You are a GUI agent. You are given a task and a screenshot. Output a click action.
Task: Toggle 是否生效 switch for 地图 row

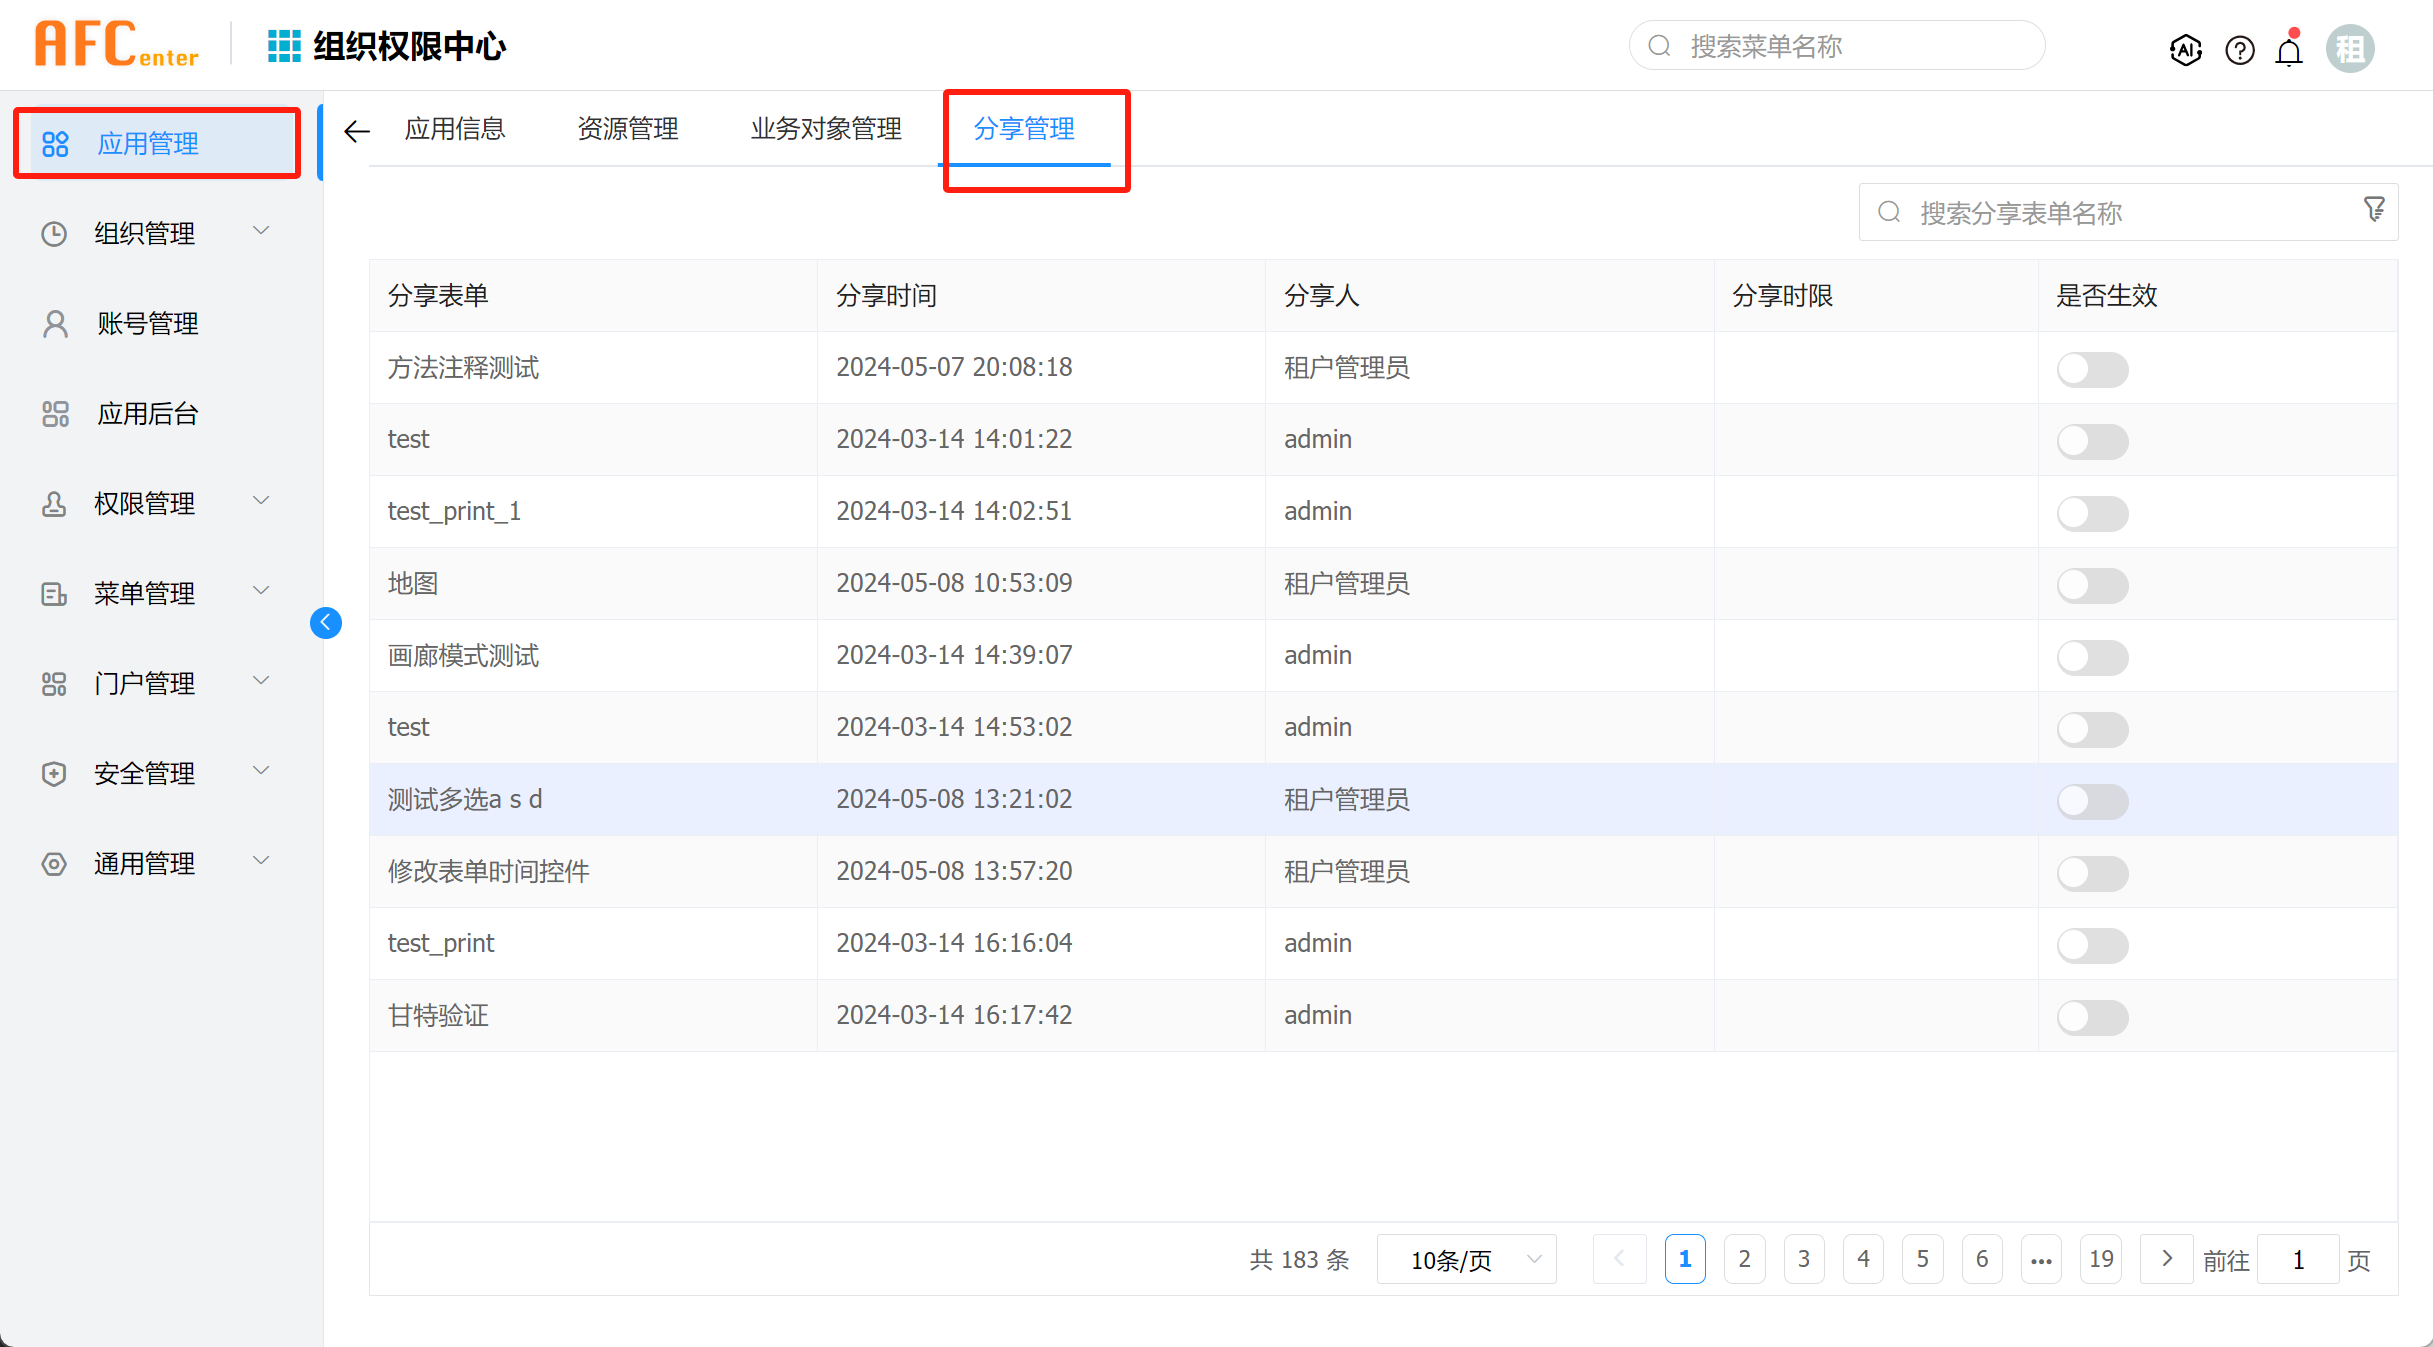point(2092,585)
